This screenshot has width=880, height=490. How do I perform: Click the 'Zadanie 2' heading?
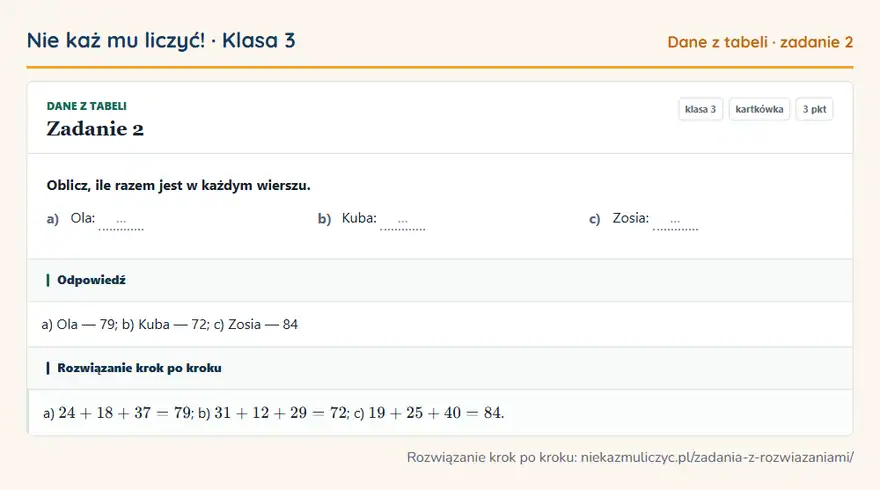coord(95,129)
